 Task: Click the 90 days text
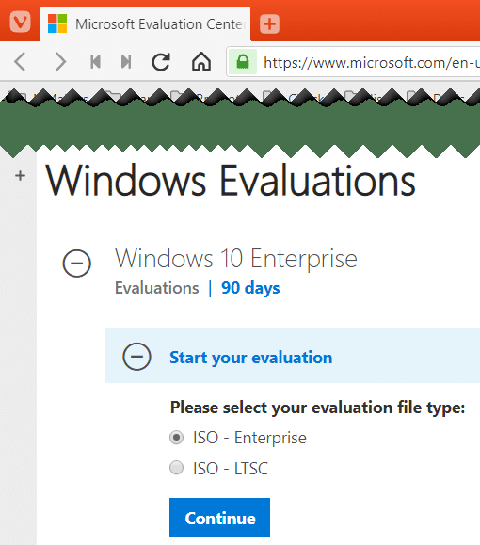pyautogui.click(x=251, y=288)
